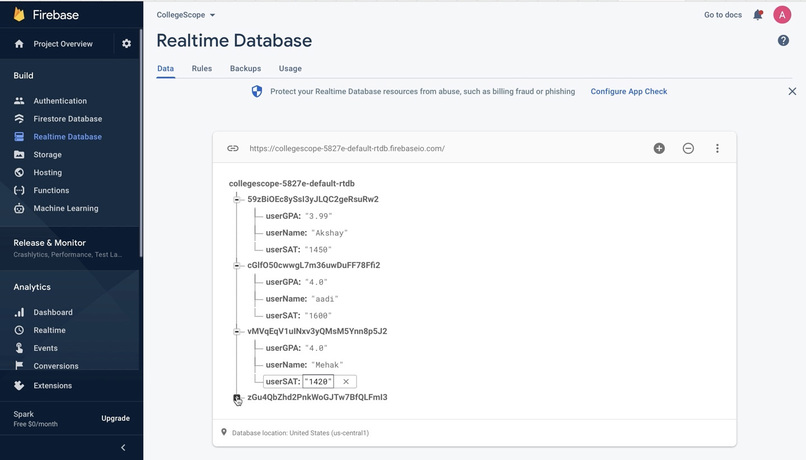The height and width of the screenshot is (460, 806).
Task: Collapse the sidebar with chevron
Action: click(123, 448)
